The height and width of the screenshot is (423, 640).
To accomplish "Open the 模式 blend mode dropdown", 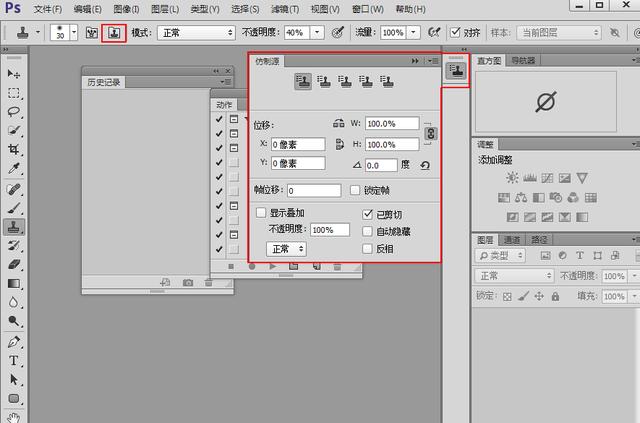I will [x=196, y=33].
